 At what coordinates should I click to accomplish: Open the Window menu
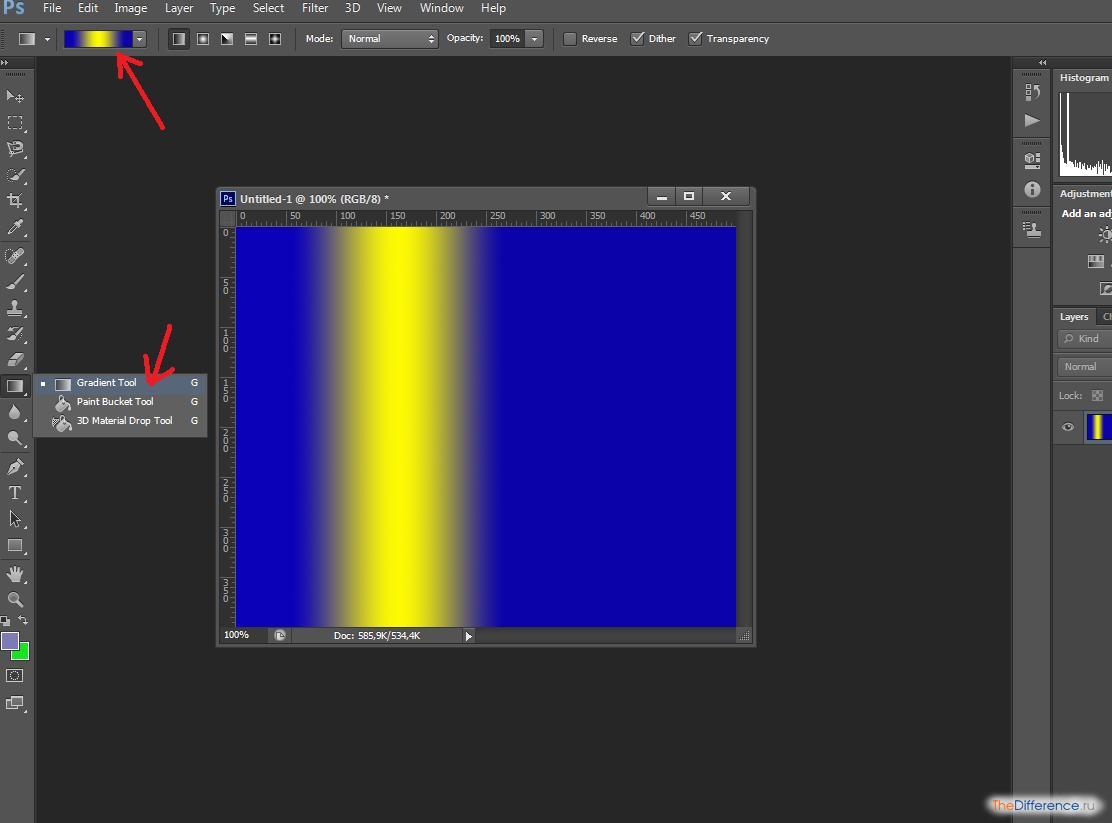[441, 8]
